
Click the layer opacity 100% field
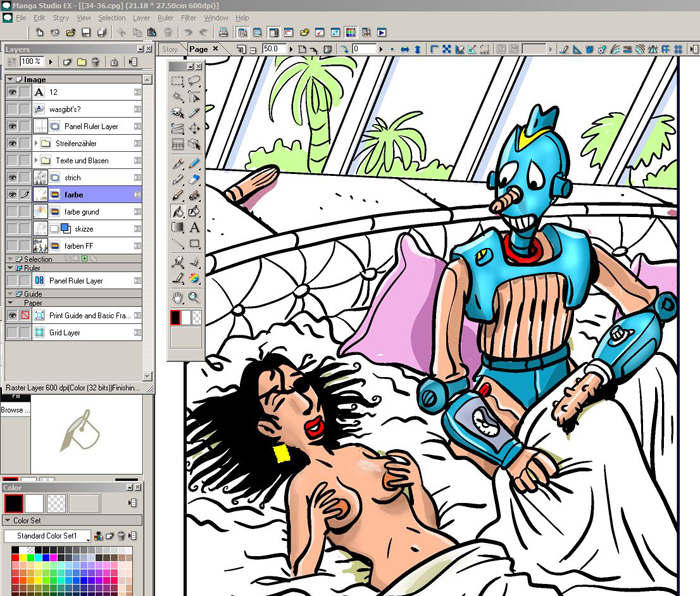pyautogui.click(x=30, y=62)
